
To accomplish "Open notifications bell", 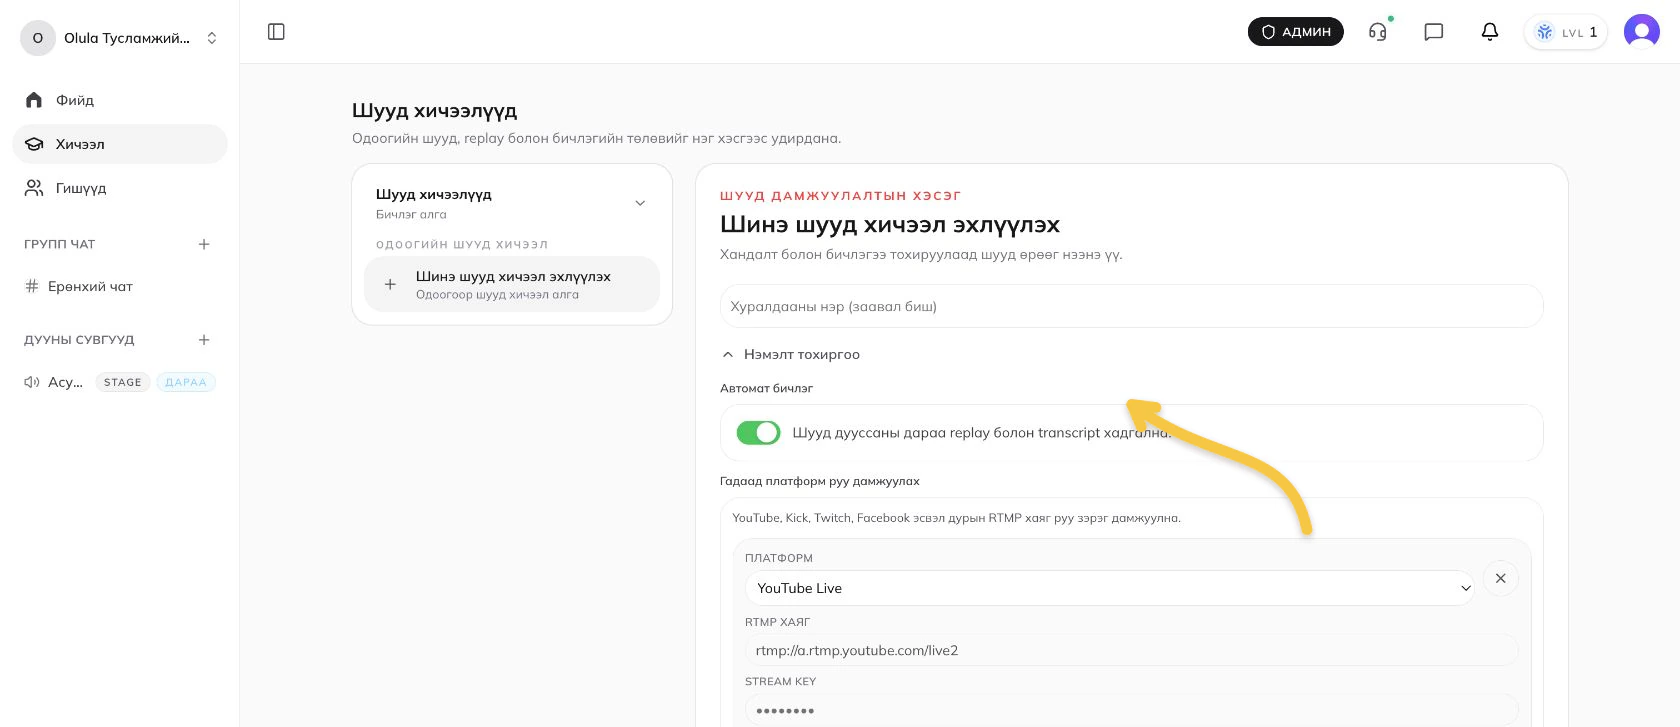I will pyautogui.click(x=1490, y=32).
